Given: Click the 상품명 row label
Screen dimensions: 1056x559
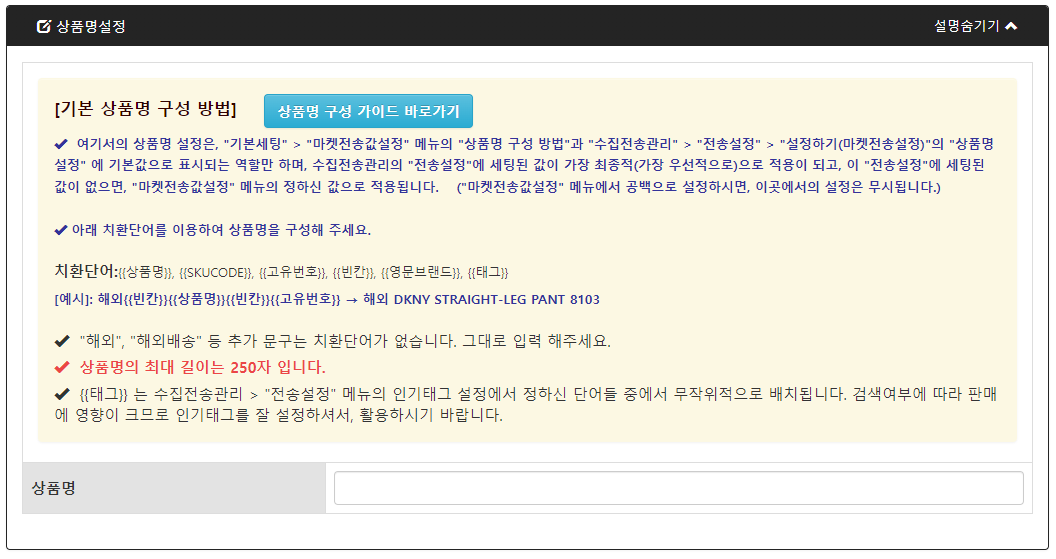Looking at the screenshot, I should (54, 488).
